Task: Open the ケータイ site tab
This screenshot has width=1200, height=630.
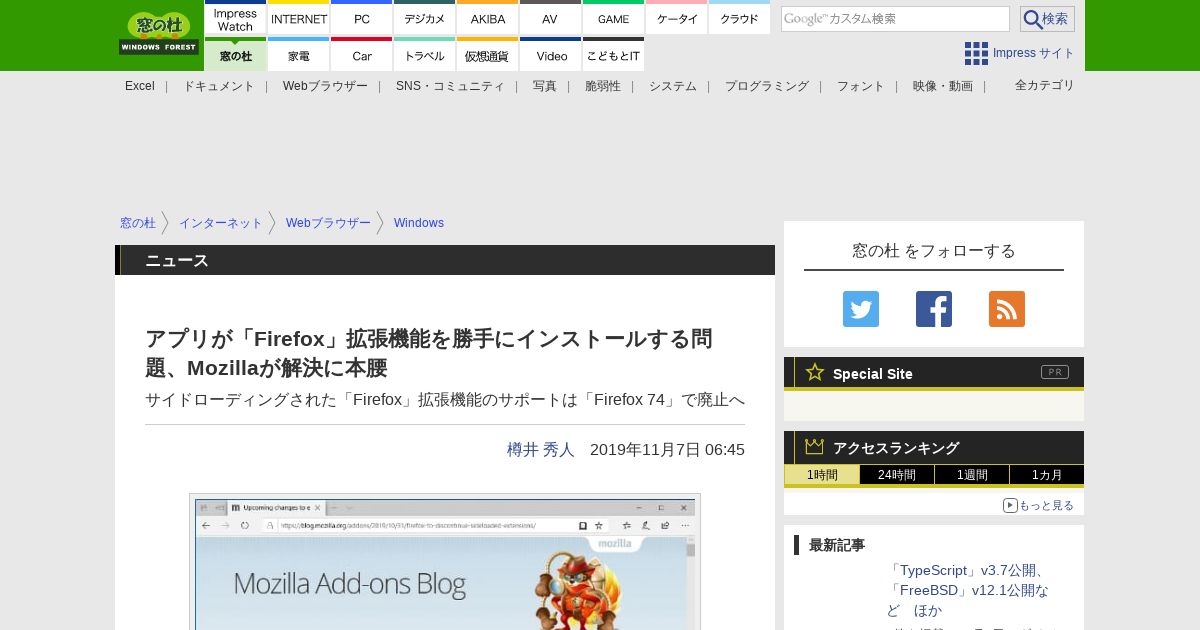Action: pos(677,18)
